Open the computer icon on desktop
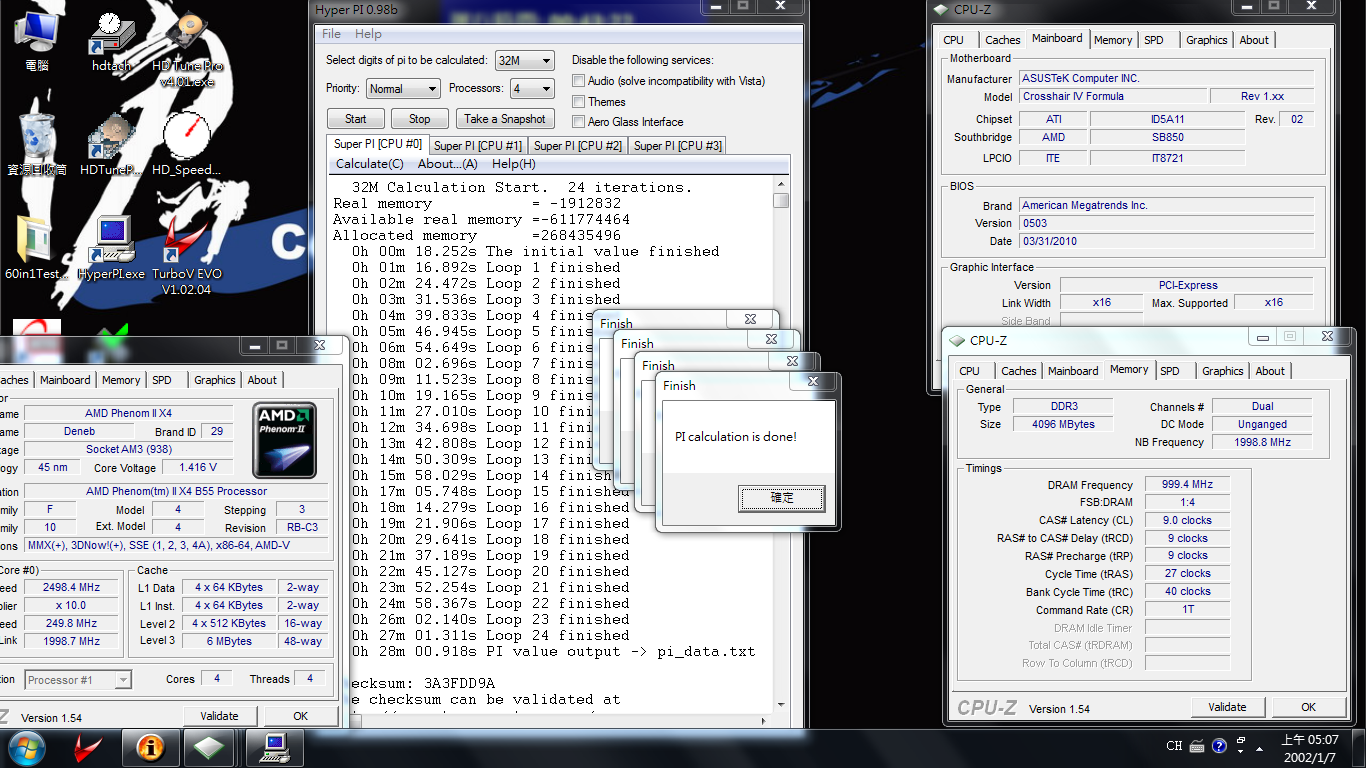 (37, 40)
